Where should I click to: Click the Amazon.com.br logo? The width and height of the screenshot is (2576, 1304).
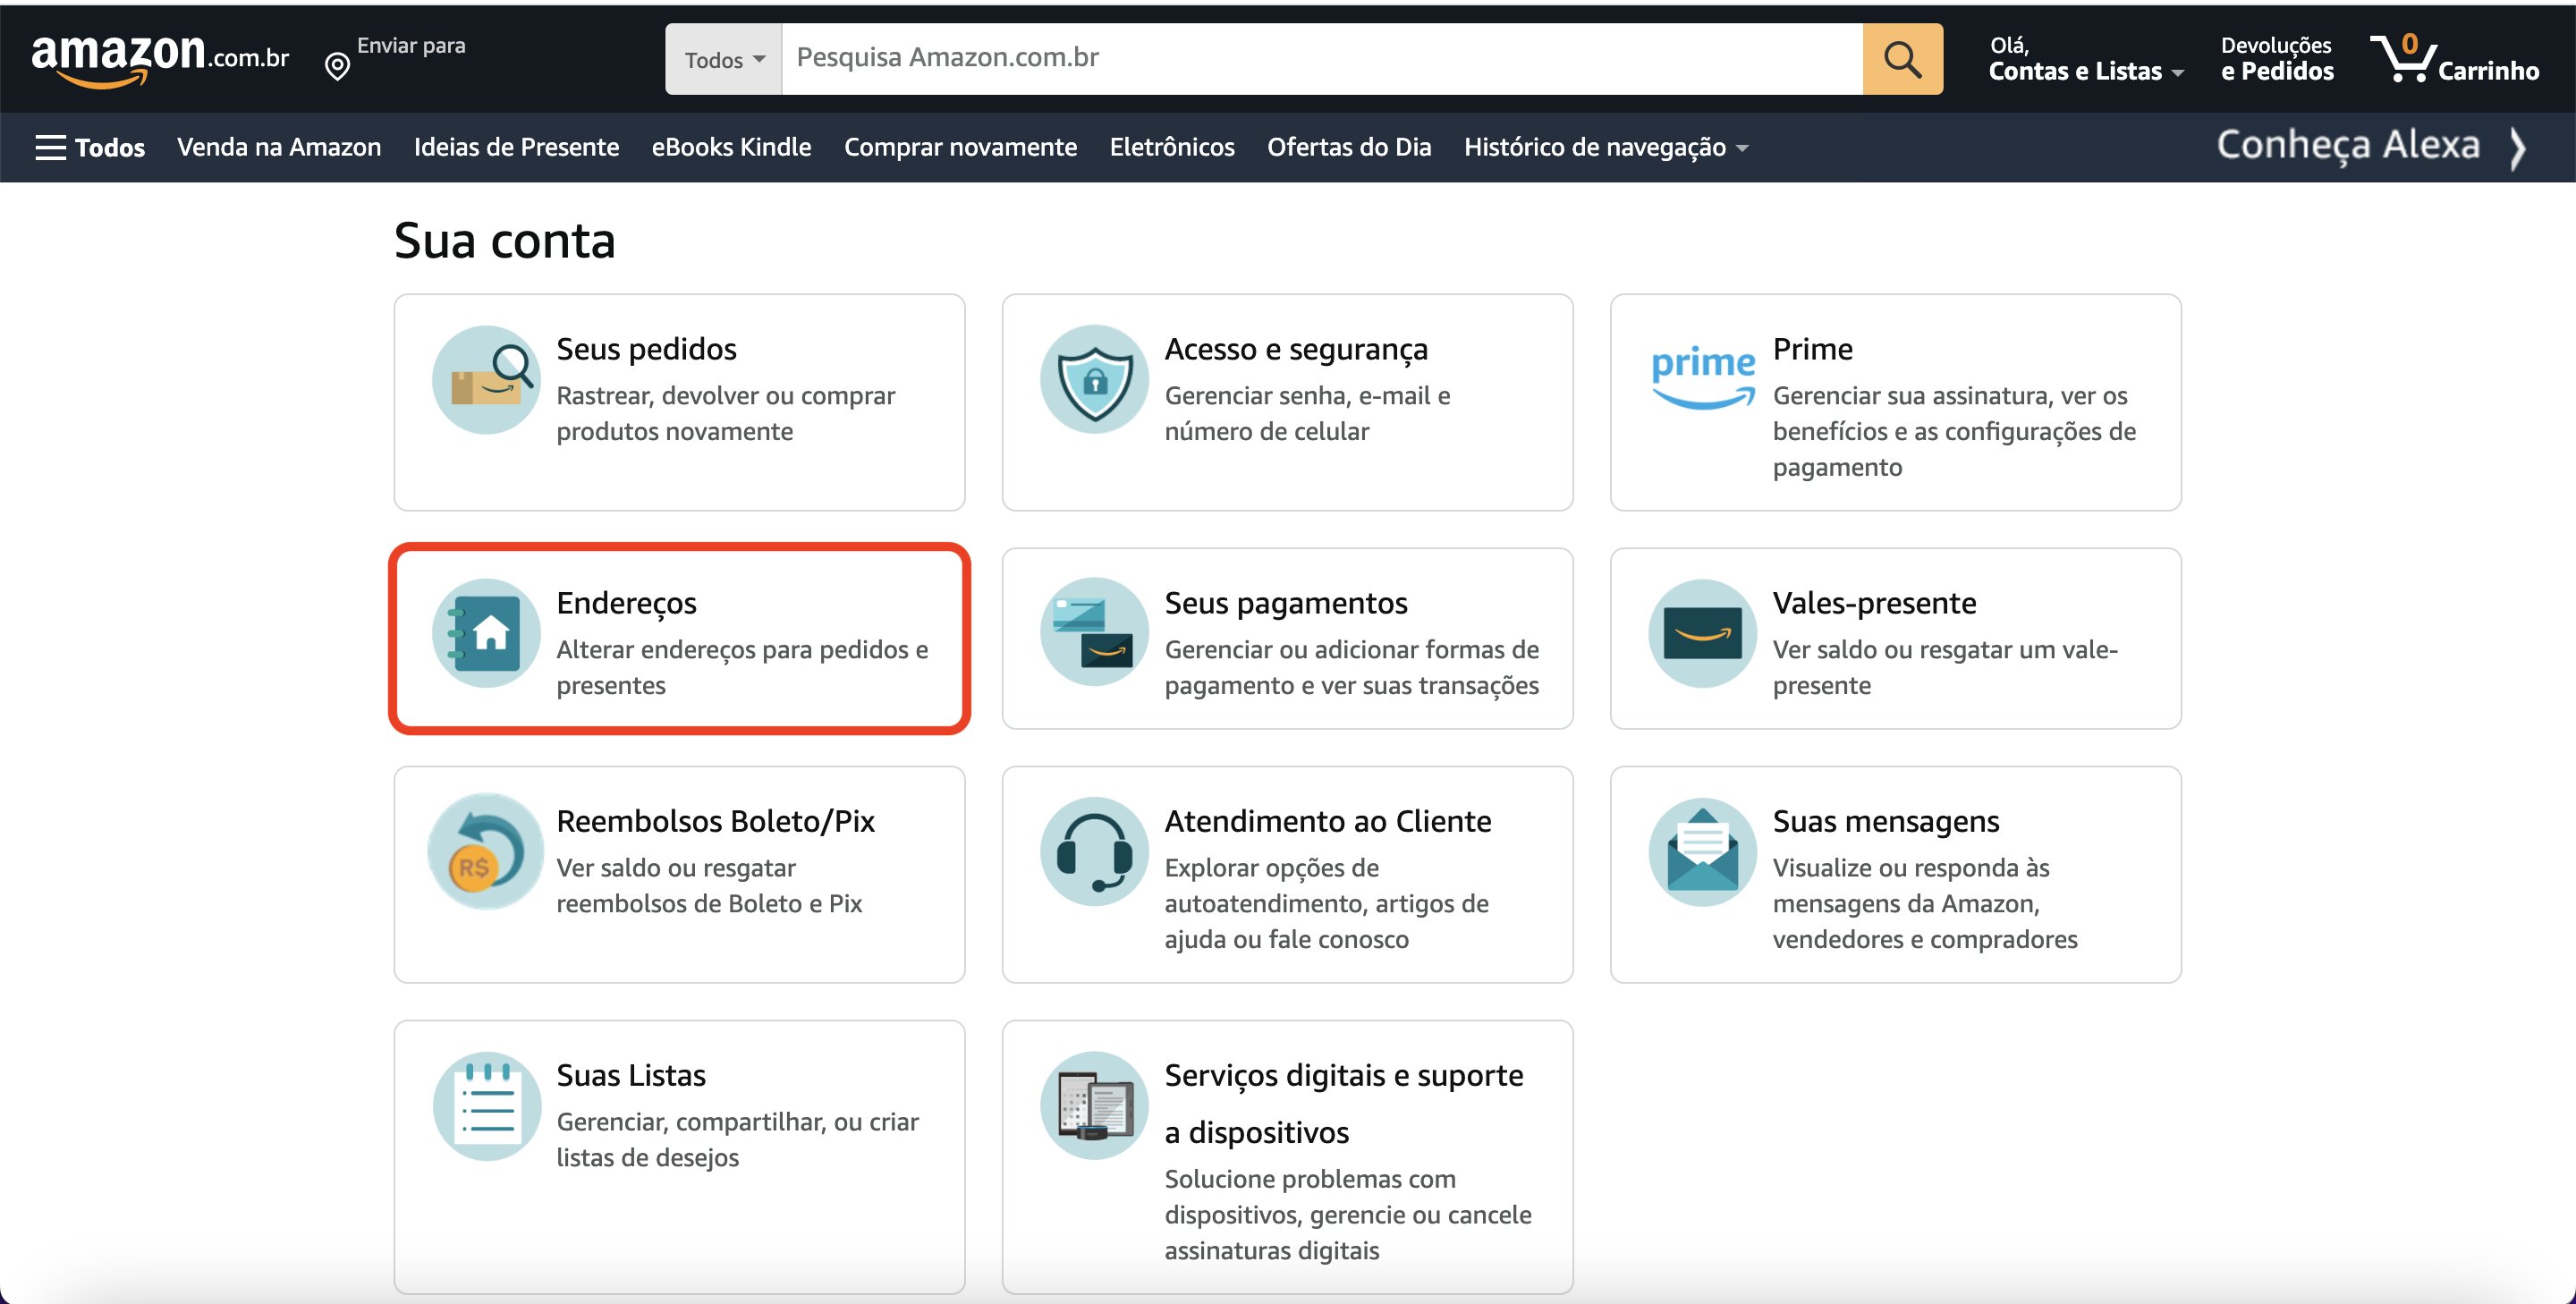[x=160, y=60]
